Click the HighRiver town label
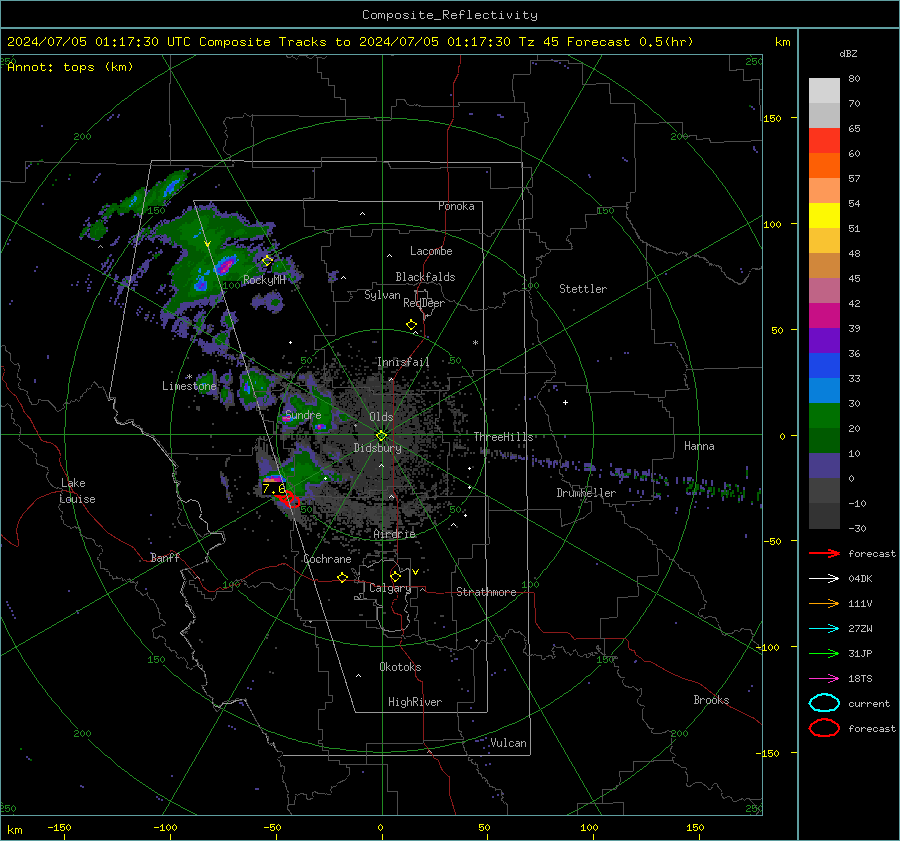The height and width of the screenshot is (841, 900). [x=415, y=702]
